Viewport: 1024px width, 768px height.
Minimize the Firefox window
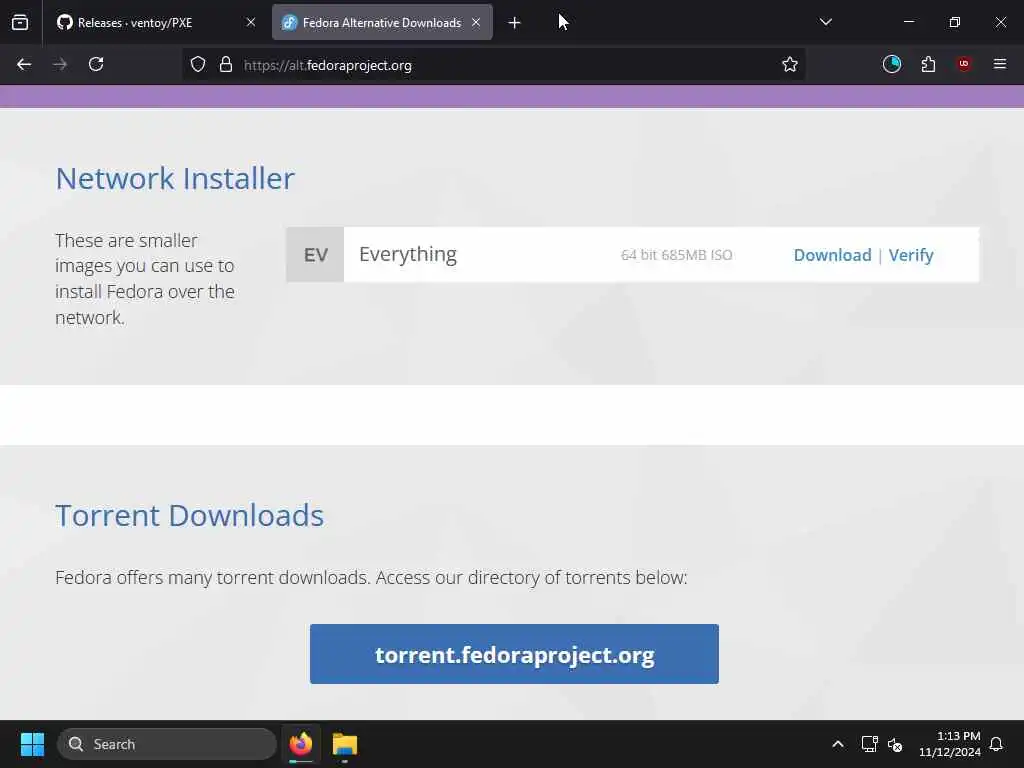908,22
